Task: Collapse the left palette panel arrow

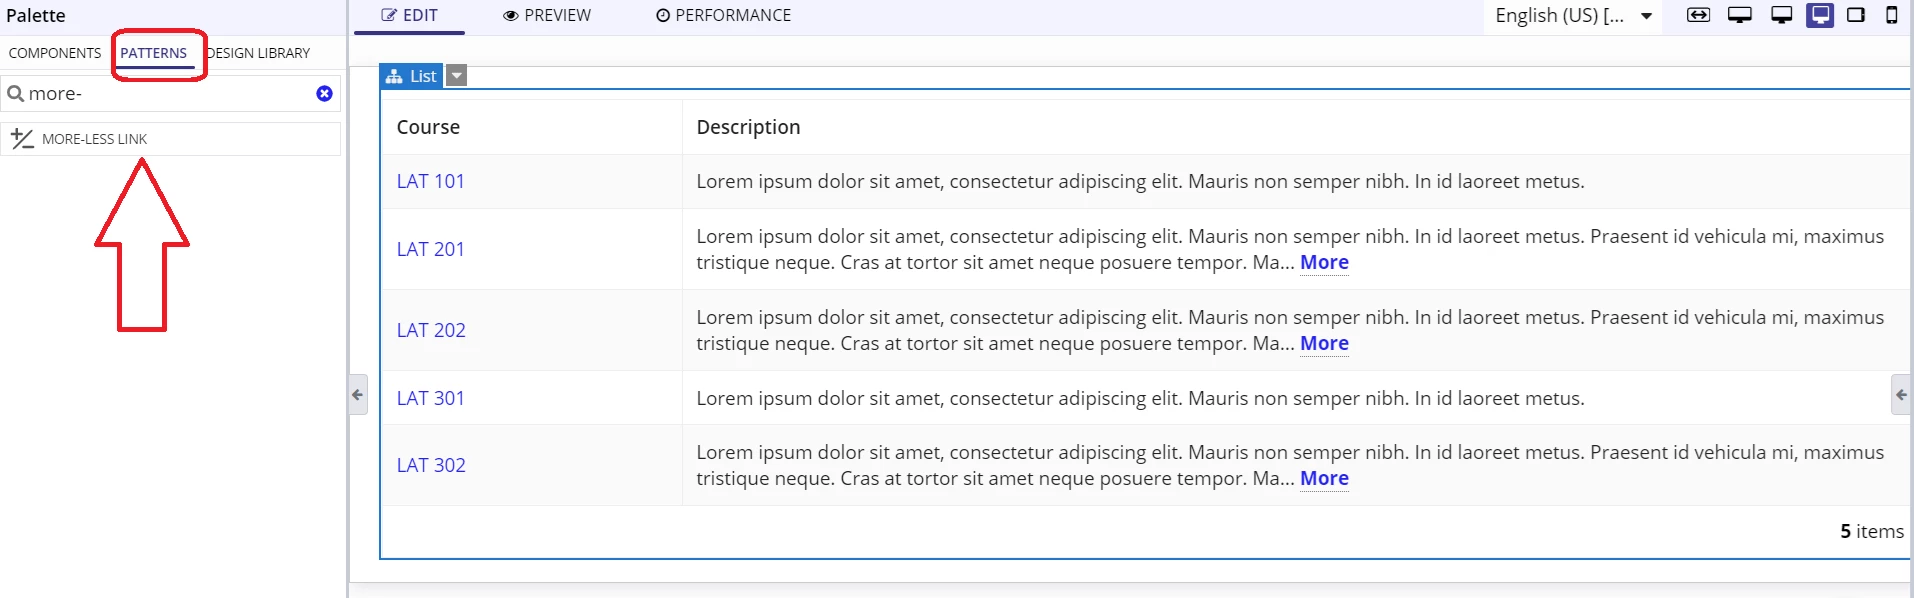Action: click(357, 395)
